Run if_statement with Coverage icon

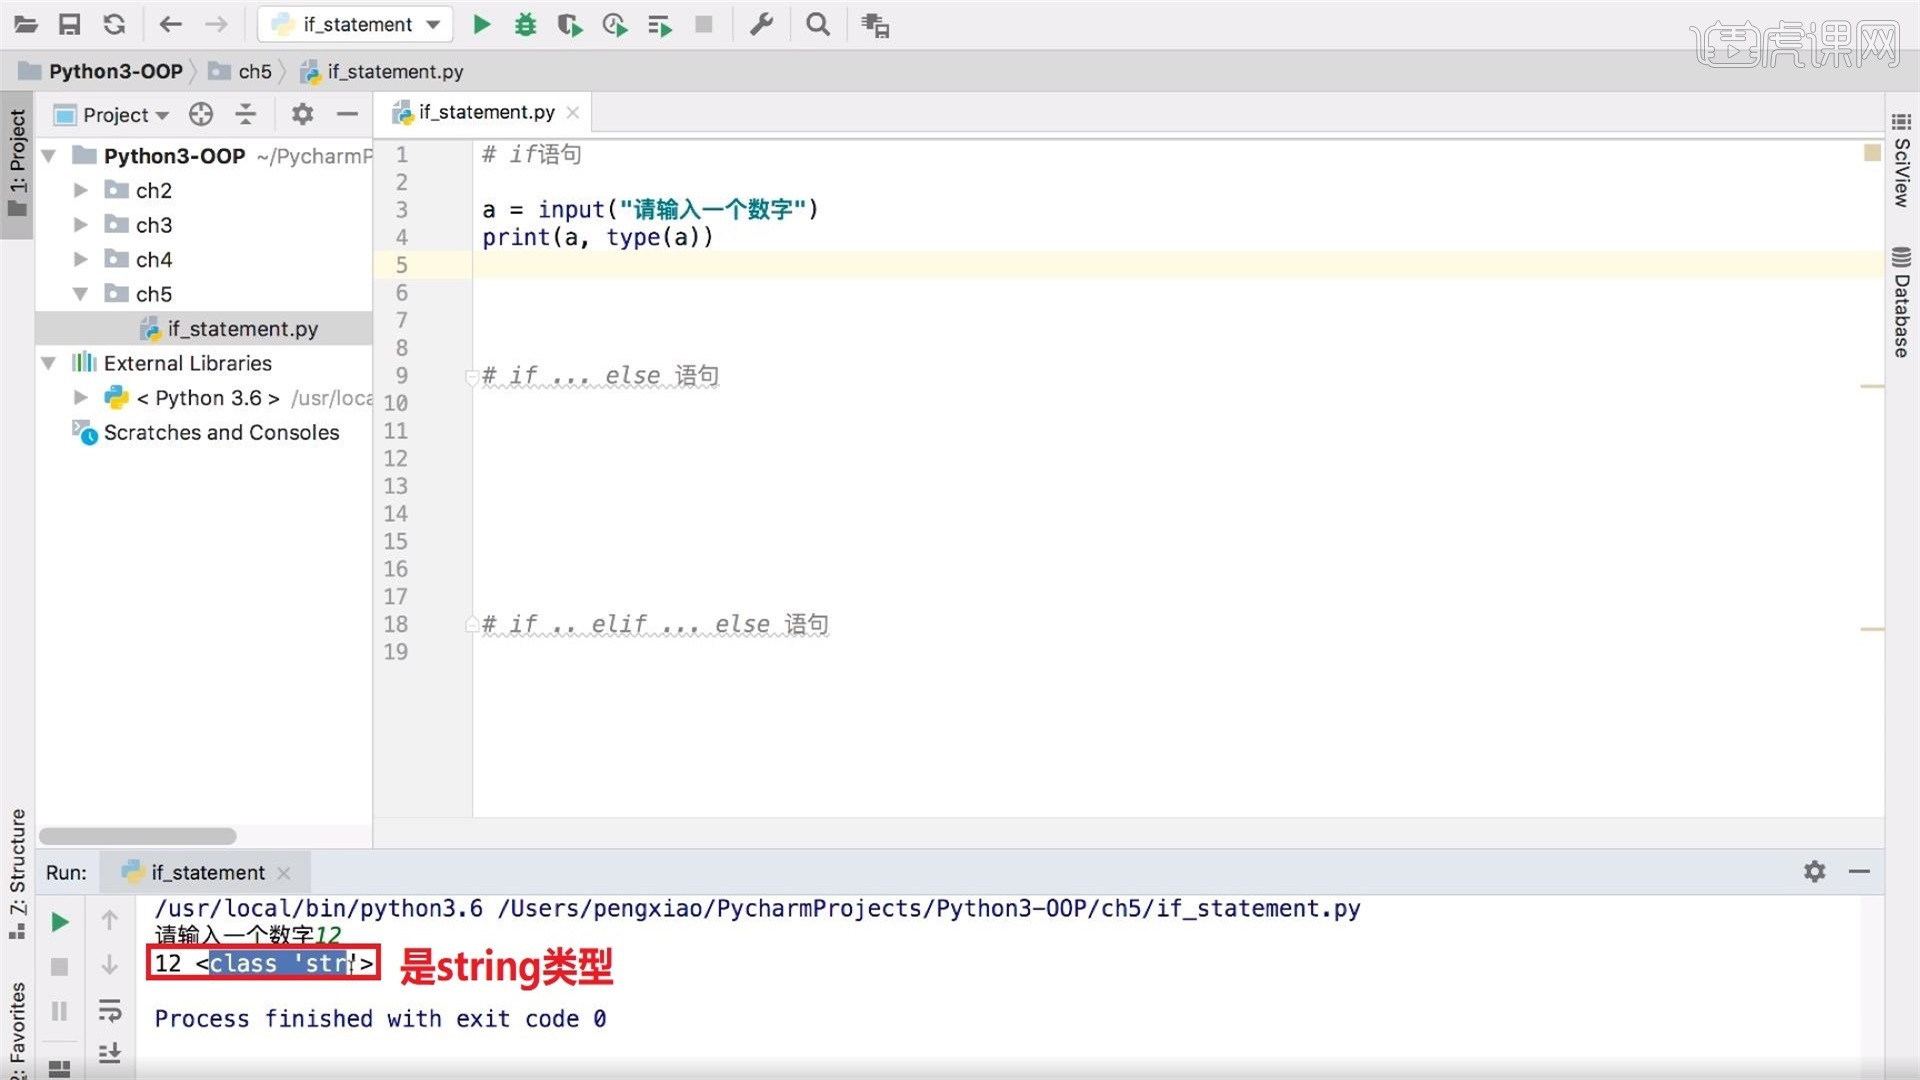click(570, 24)
